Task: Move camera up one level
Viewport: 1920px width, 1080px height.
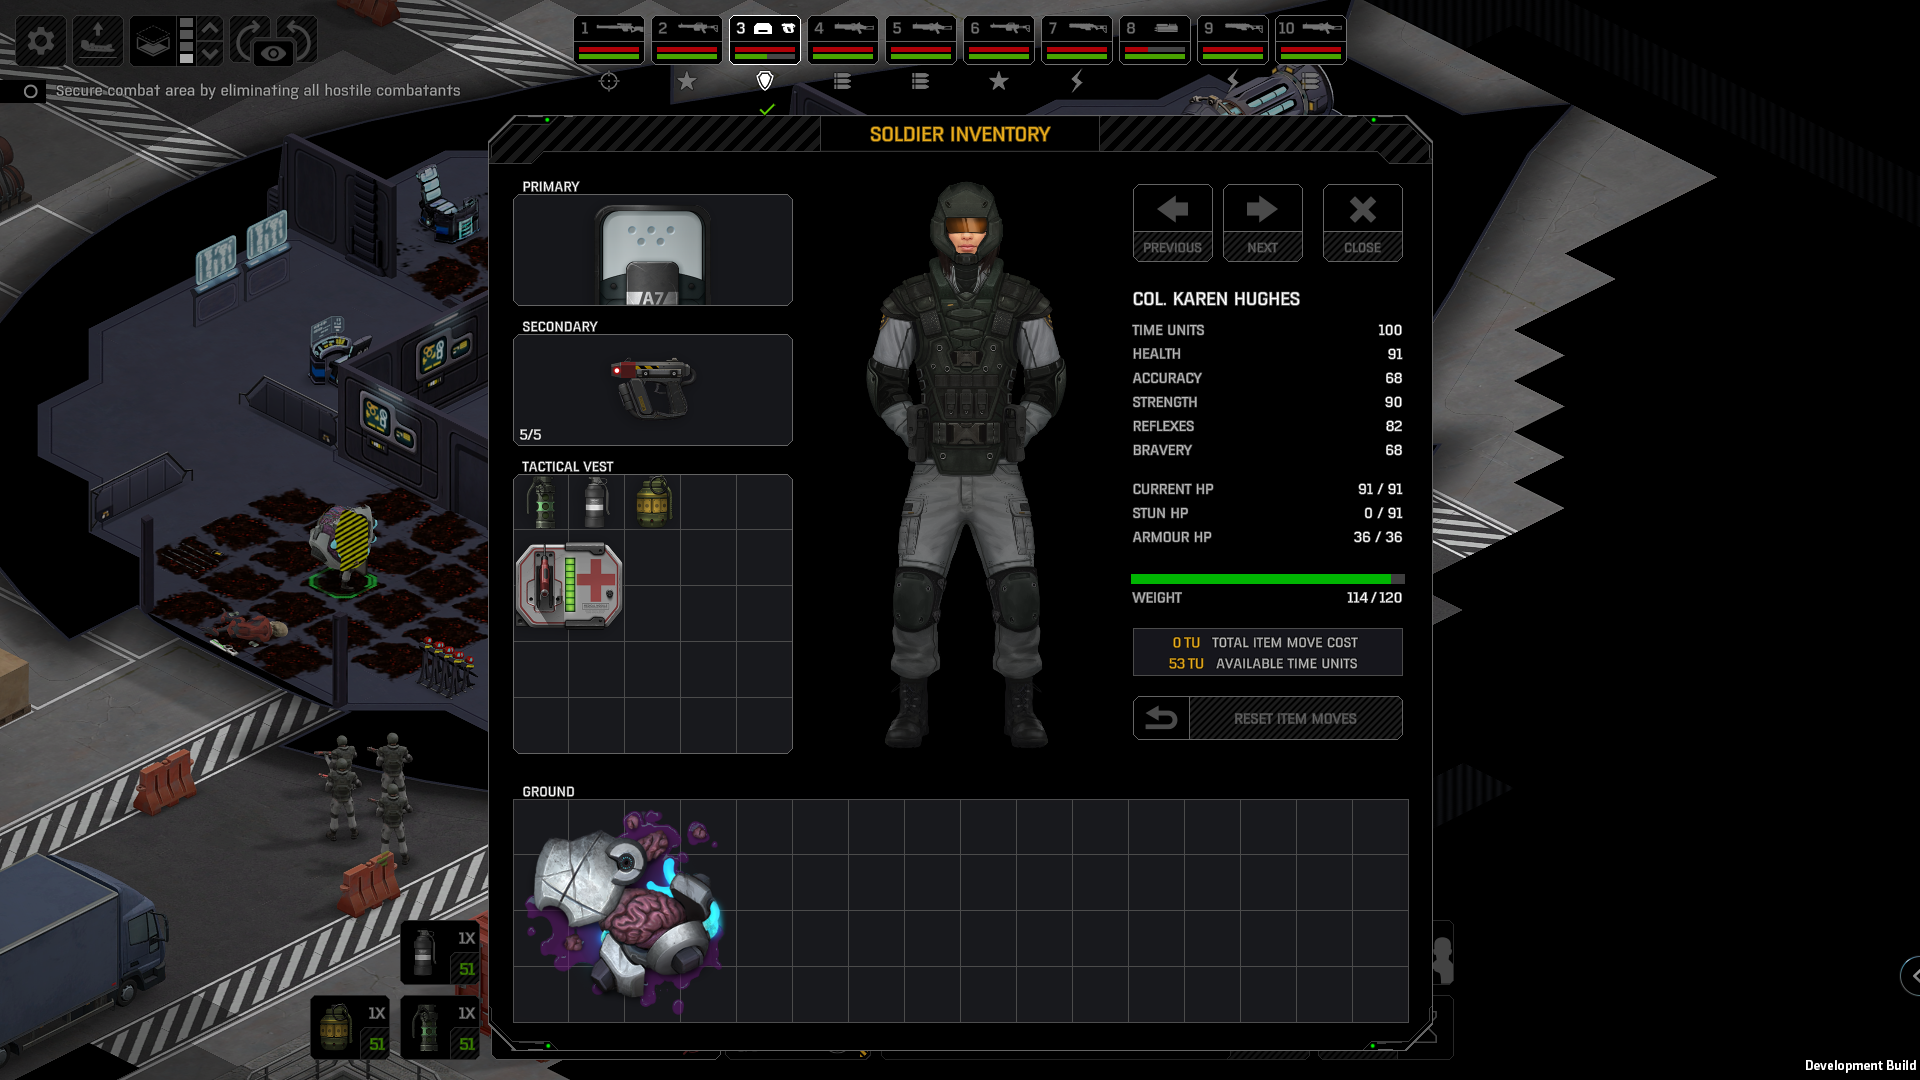Action: 210,28
